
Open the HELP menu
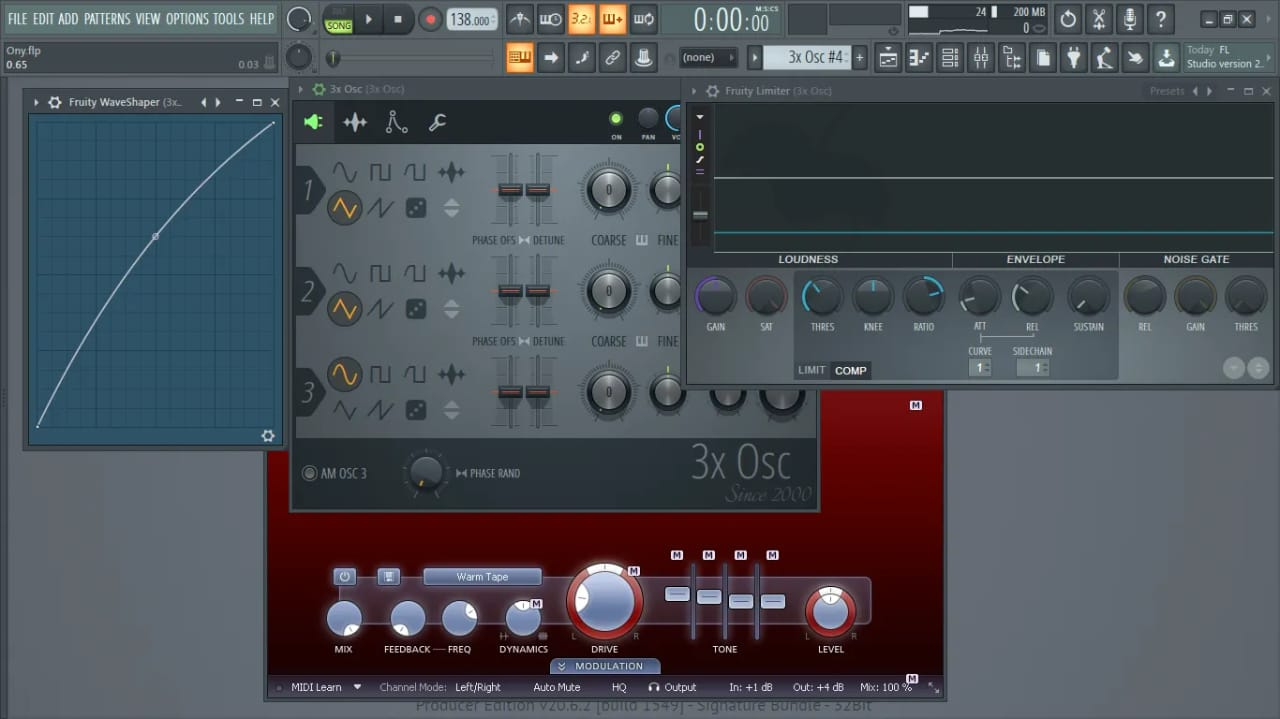pyautogui.click(x=261, y=18)
